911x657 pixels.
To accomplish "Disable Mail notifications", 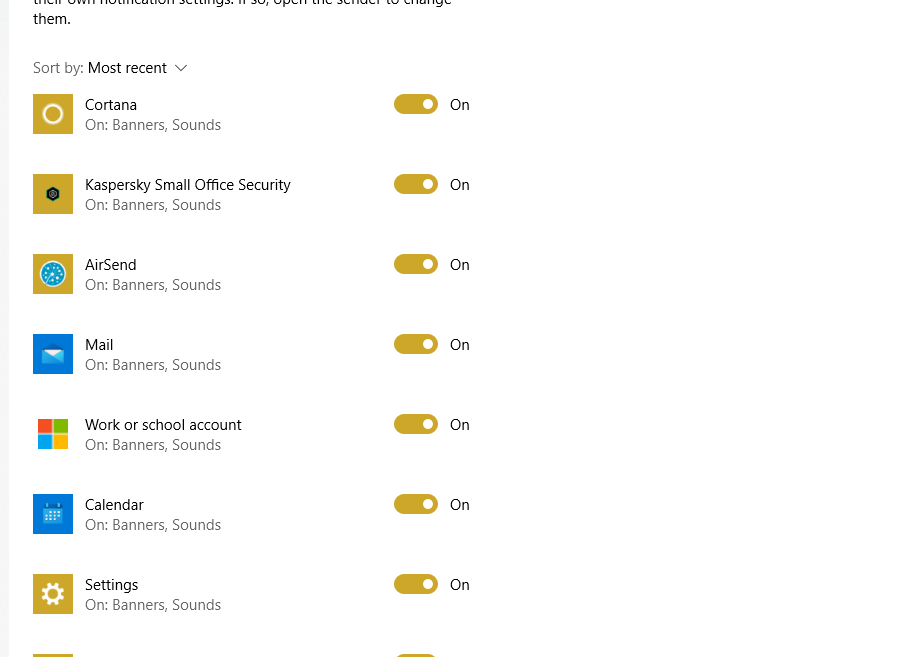I will [415, 344].
